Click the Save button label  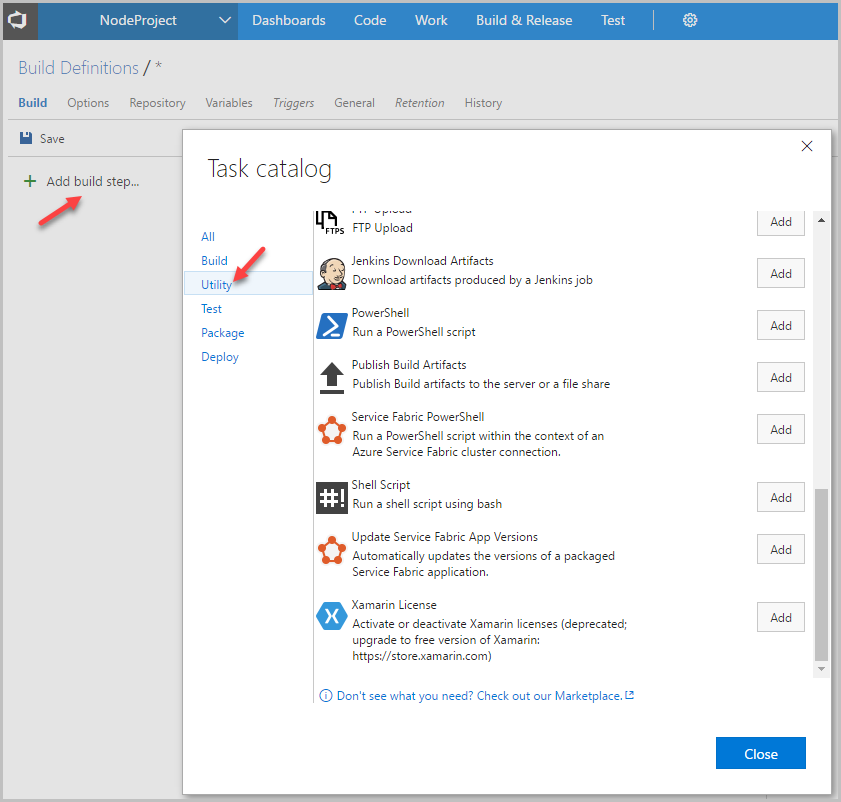tap(52, 139)
